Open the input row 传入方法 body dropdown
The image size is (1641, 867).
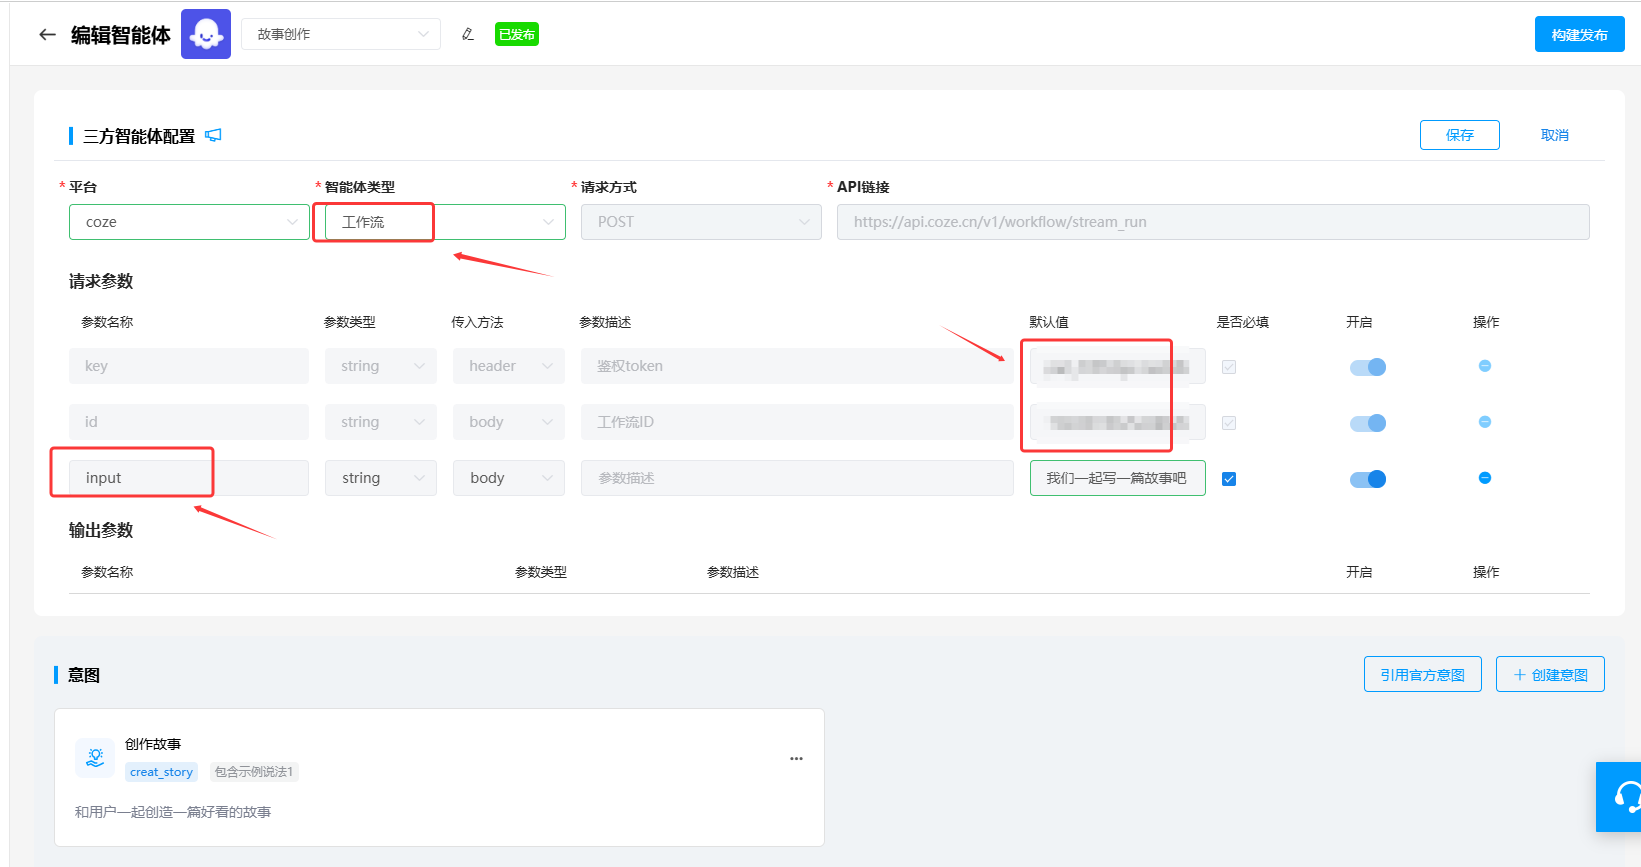tap(509, 478)
